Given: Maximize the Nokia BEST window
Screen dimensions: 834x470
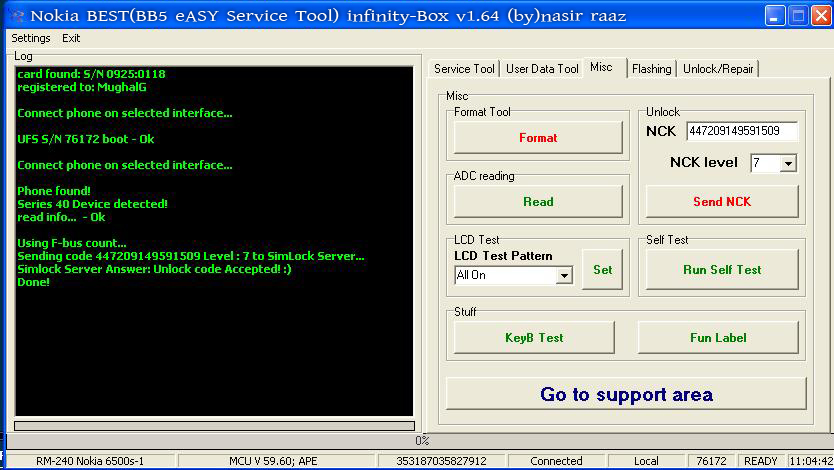Looking at the screenshot, I should point(798,15).
